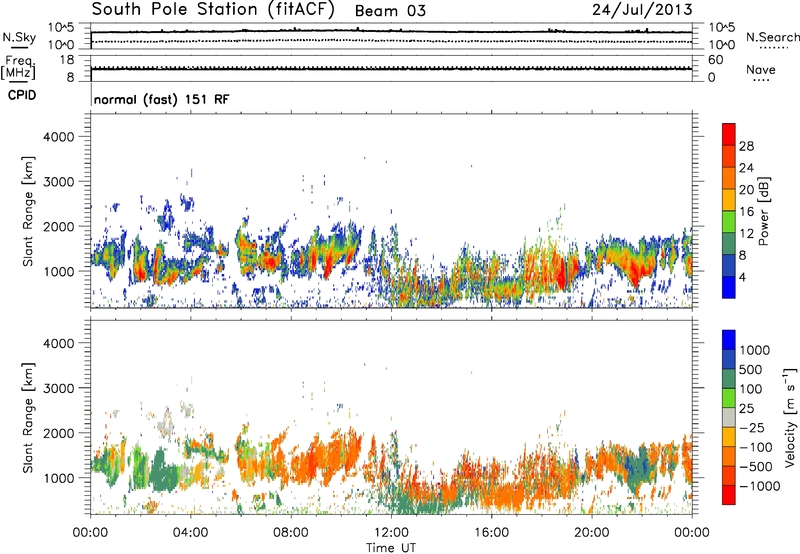Click the '12:00' time tick label
The width and height of the screenshot is (800, 554).
(x=391, y=533)
